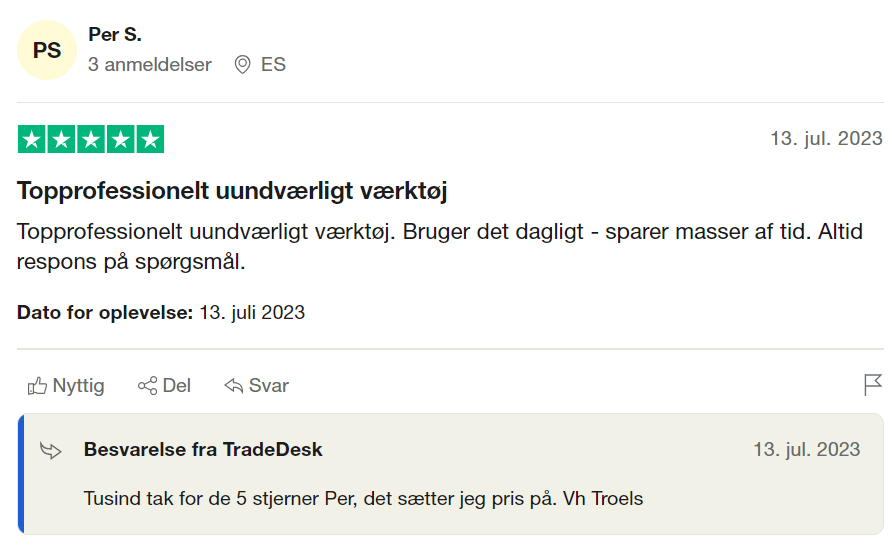Viewport: 892px width, 547px height.
Task: Click Besvarelse fra TradeDesk heading
Action: pos(203,449)
